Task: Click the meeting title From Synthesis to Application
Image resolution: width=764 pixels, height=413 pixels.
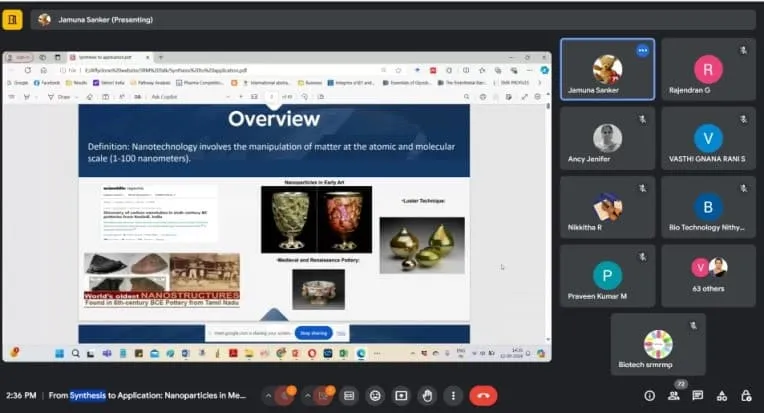Action: click(x=147, y=395)
